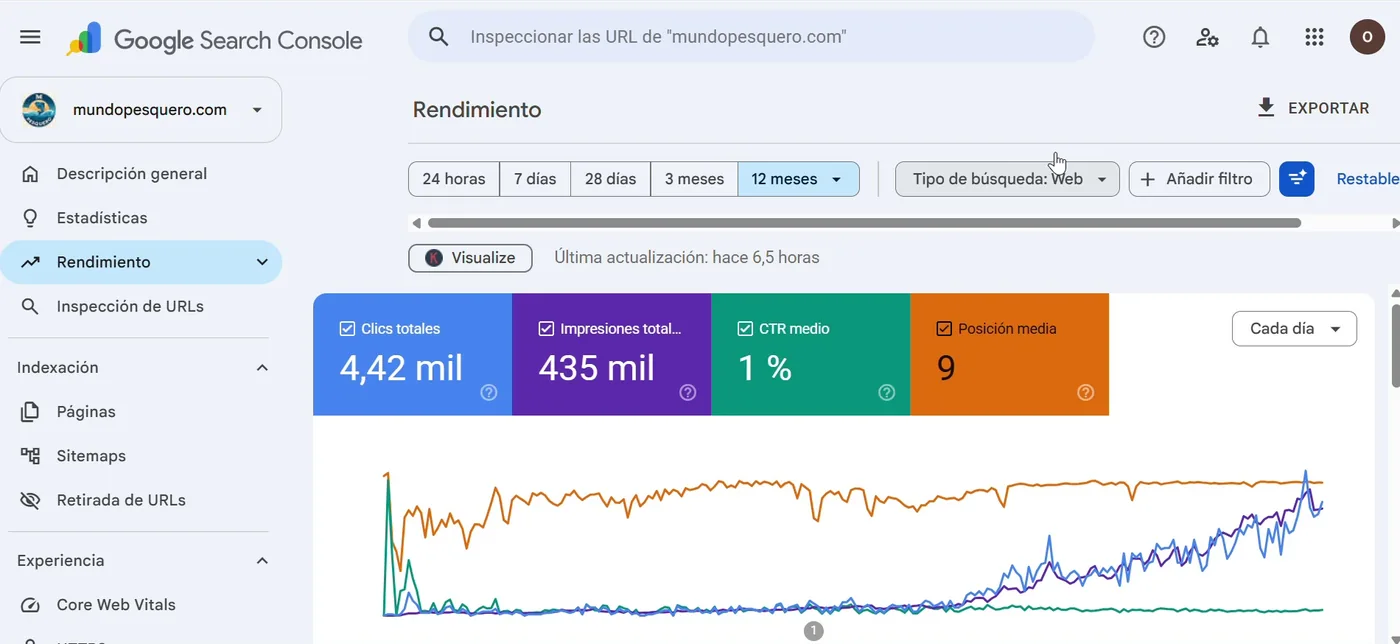The image size is (1400, 644).
Task: Click the Visualize button
Action: pyautogui.click(x=470, y=258)
